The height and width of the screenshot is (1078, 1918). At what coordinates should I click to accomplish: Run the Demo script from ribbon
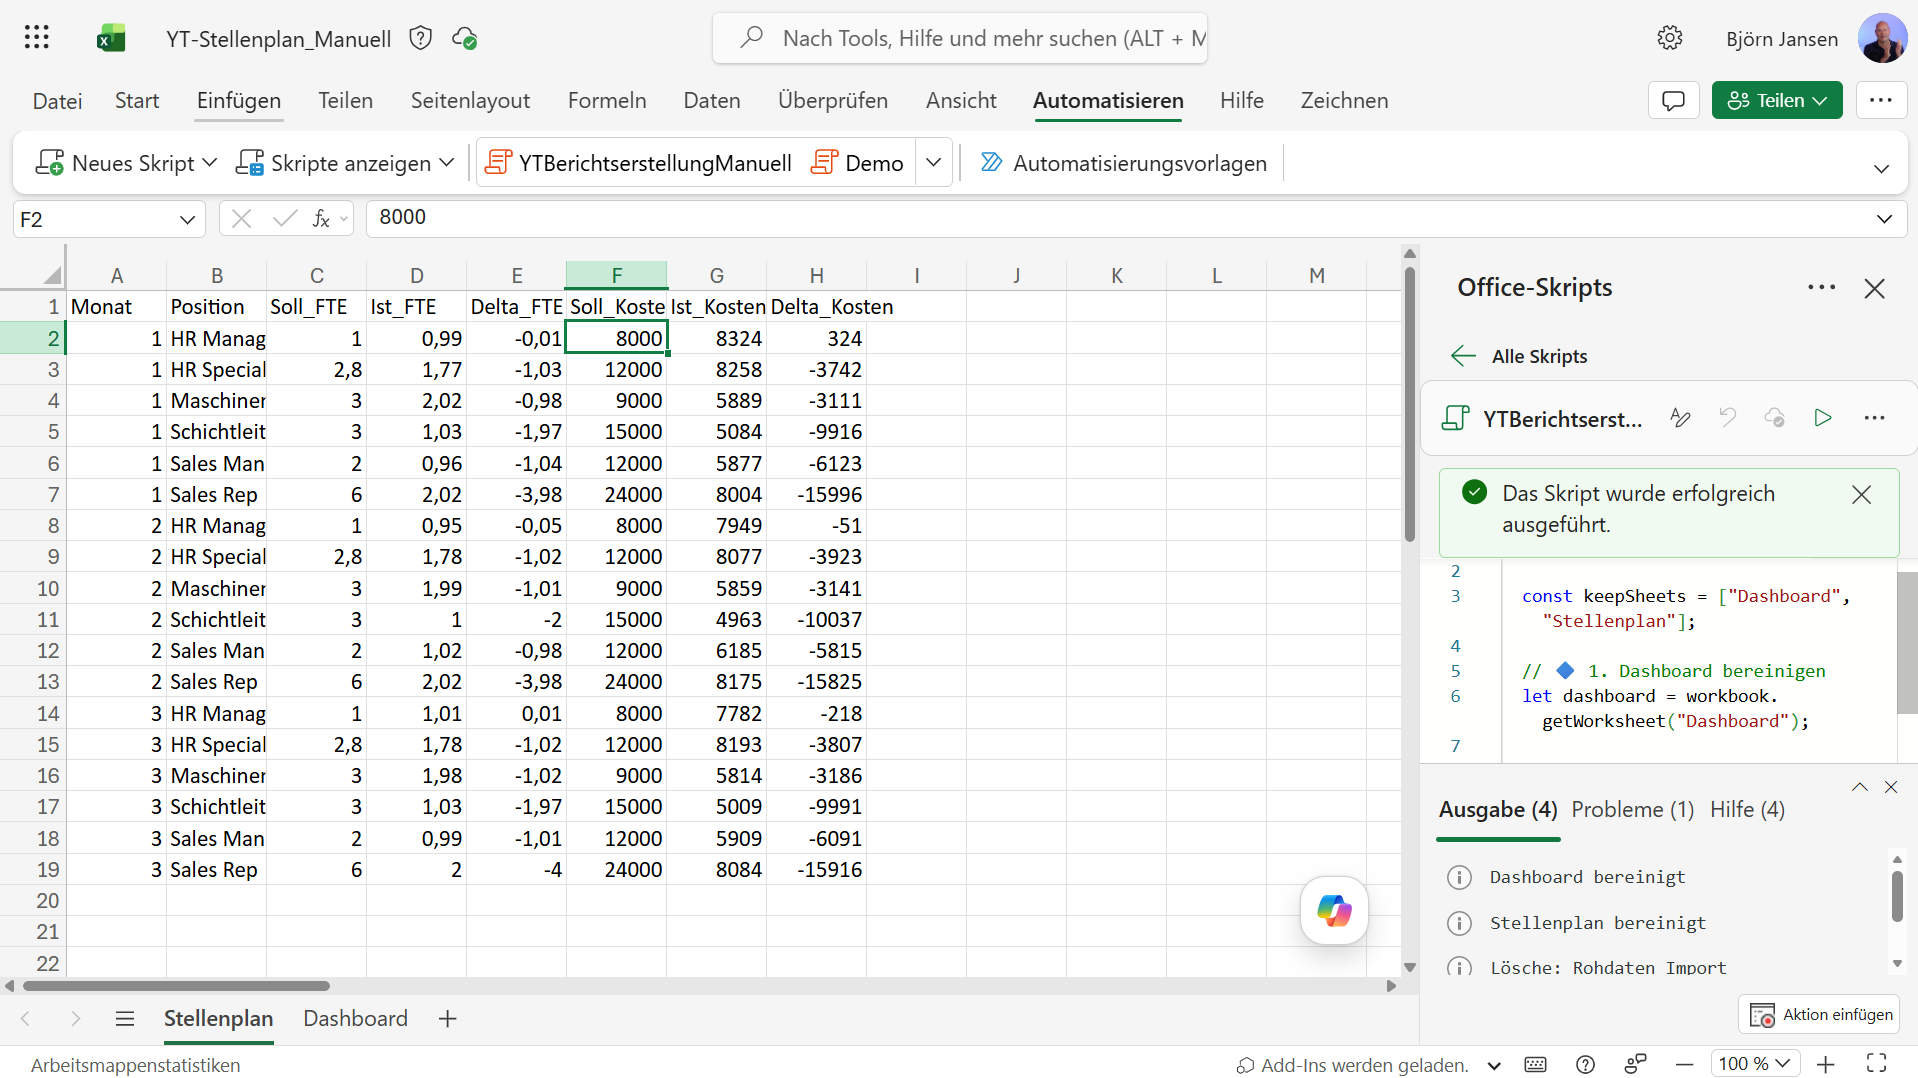tap(857, 163)
